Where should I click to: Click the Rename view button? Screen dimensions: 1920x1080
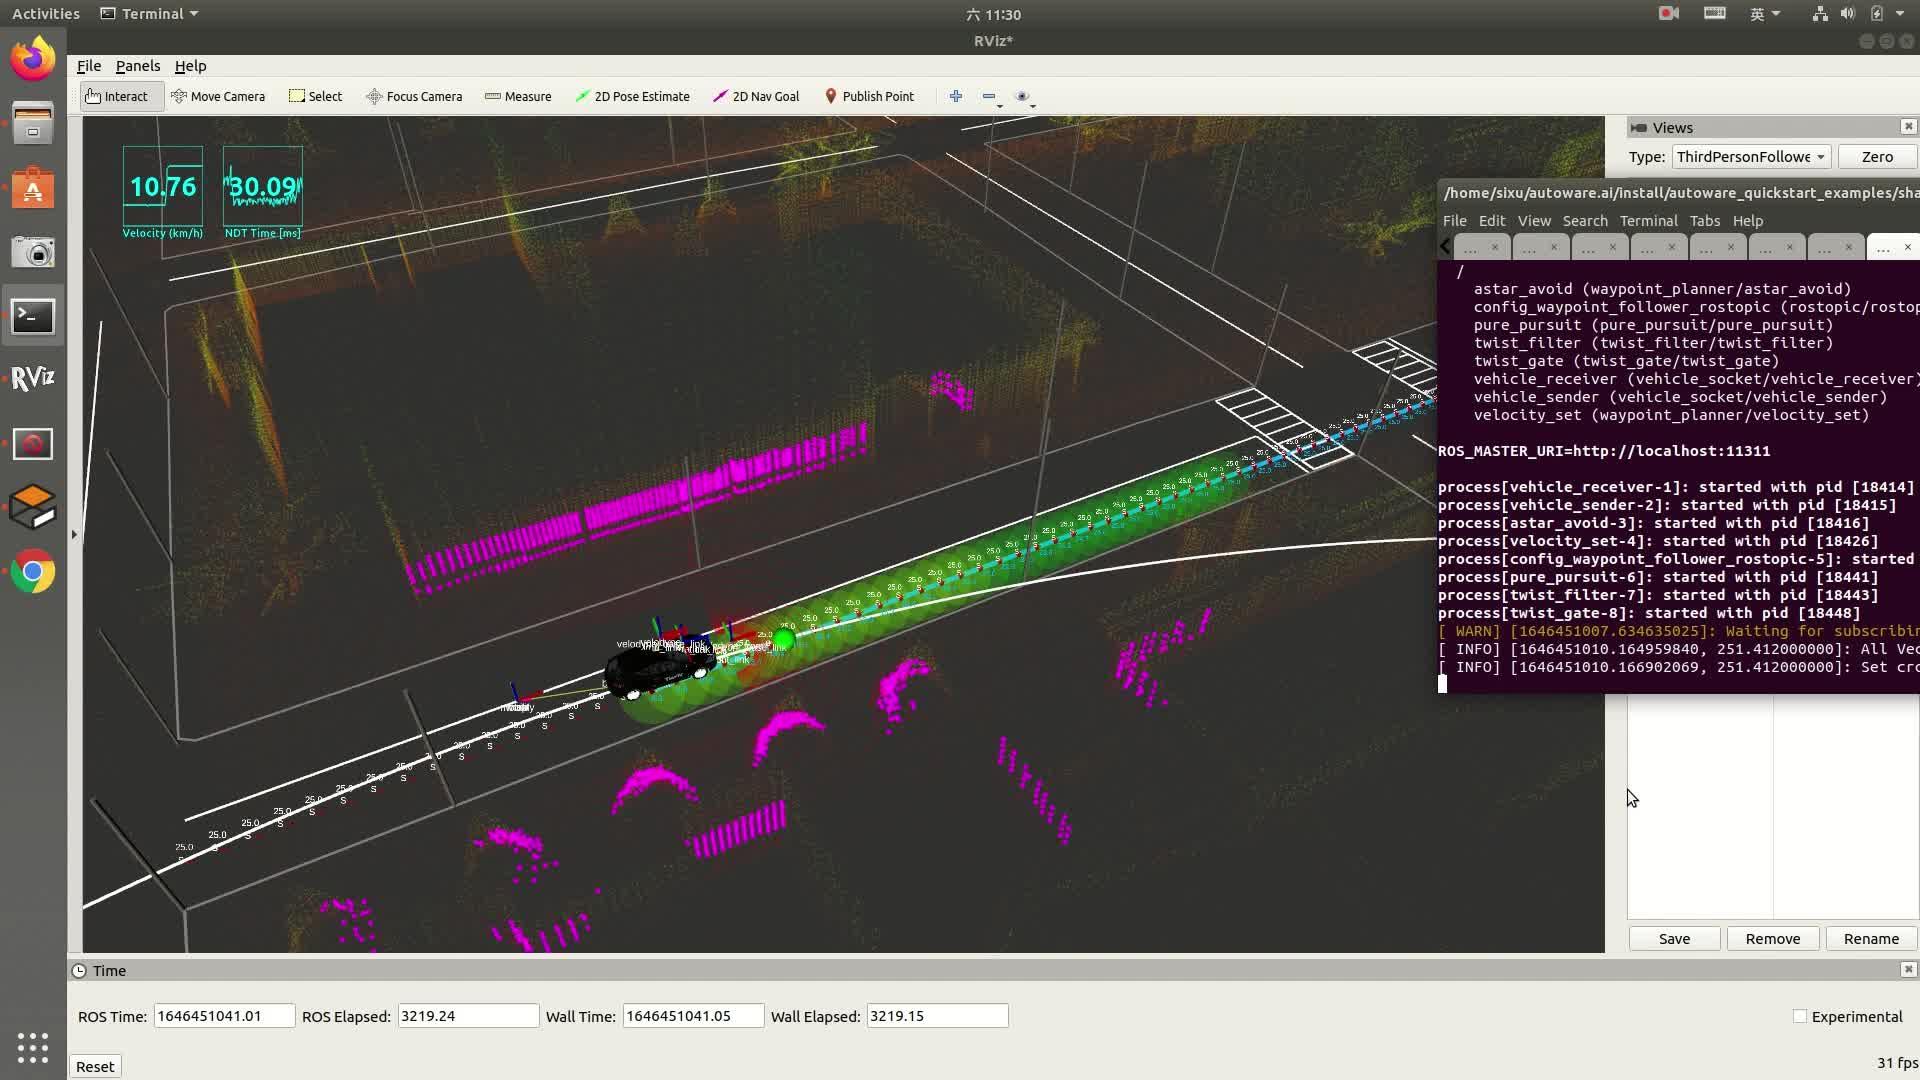point(1871,939)
